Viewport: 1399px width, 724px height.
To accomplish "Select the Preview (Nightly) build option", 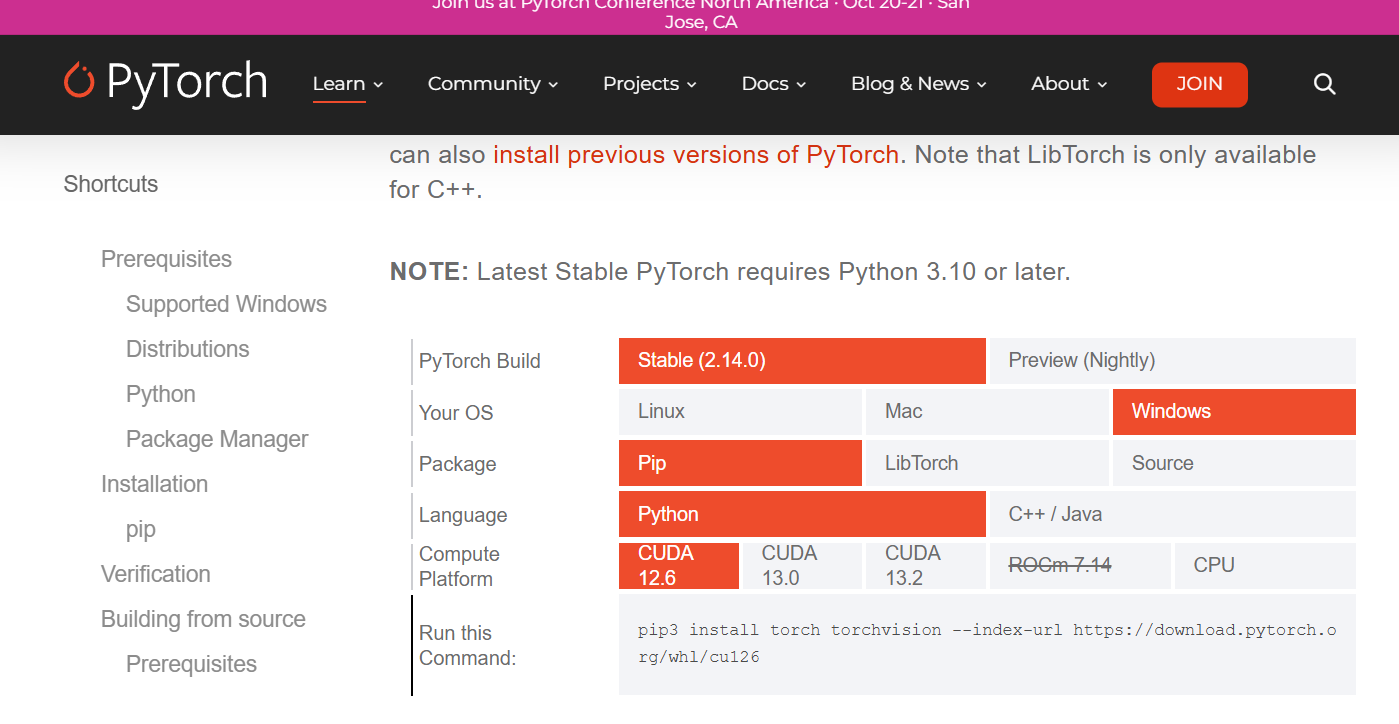I will coord(1172,361).
